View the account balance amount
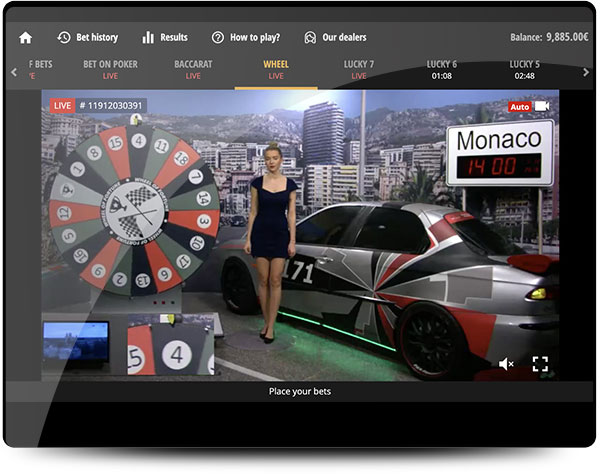This screenshot has width=600, height=474. point(567,38)
